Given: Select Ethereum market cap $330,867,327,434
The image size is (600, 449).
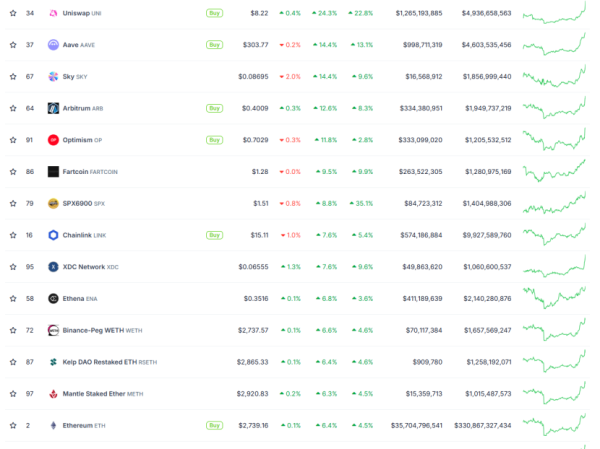Looking at the screenshot, I should click(483, 425).
